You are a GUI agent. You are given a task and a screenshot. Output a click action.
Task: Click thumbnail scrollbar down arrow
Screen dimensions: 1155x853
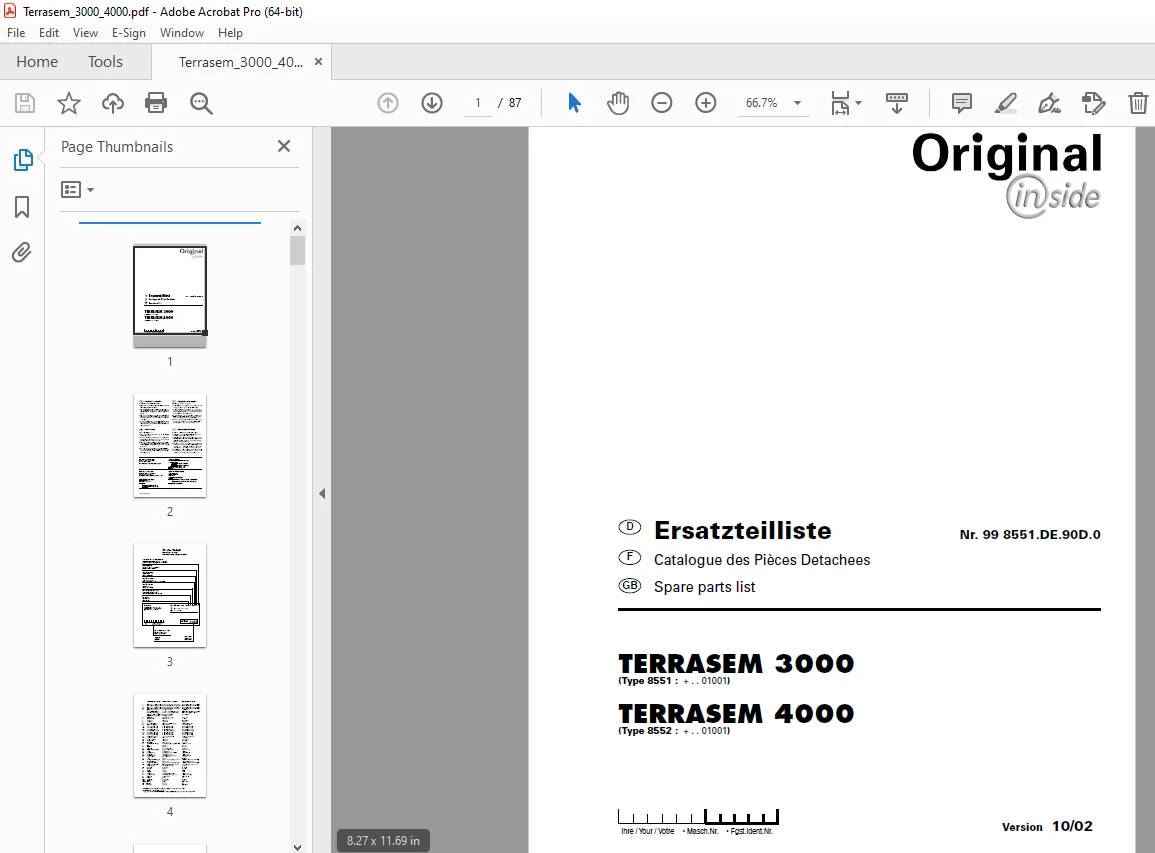pos(298,847)
